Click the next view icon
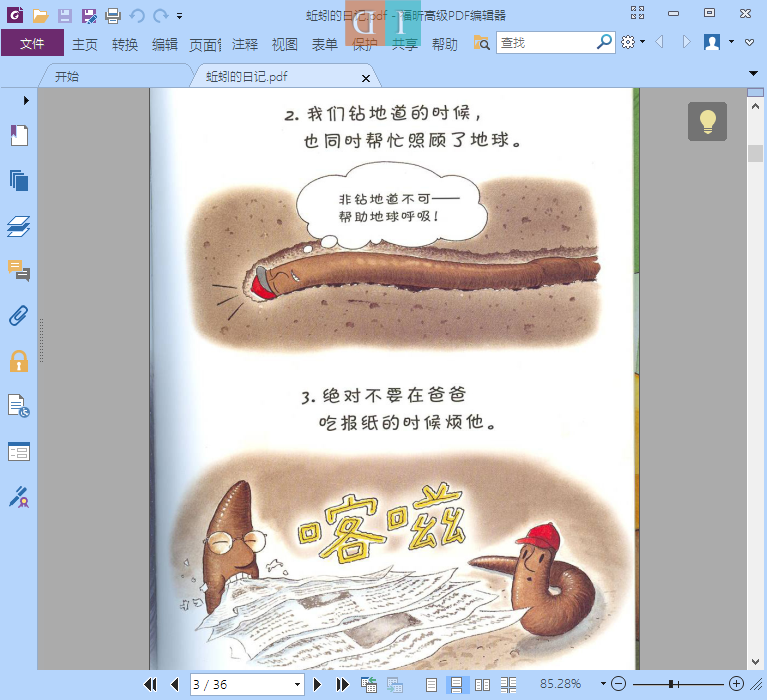This screenshot has height=700, width=767. 395,684
